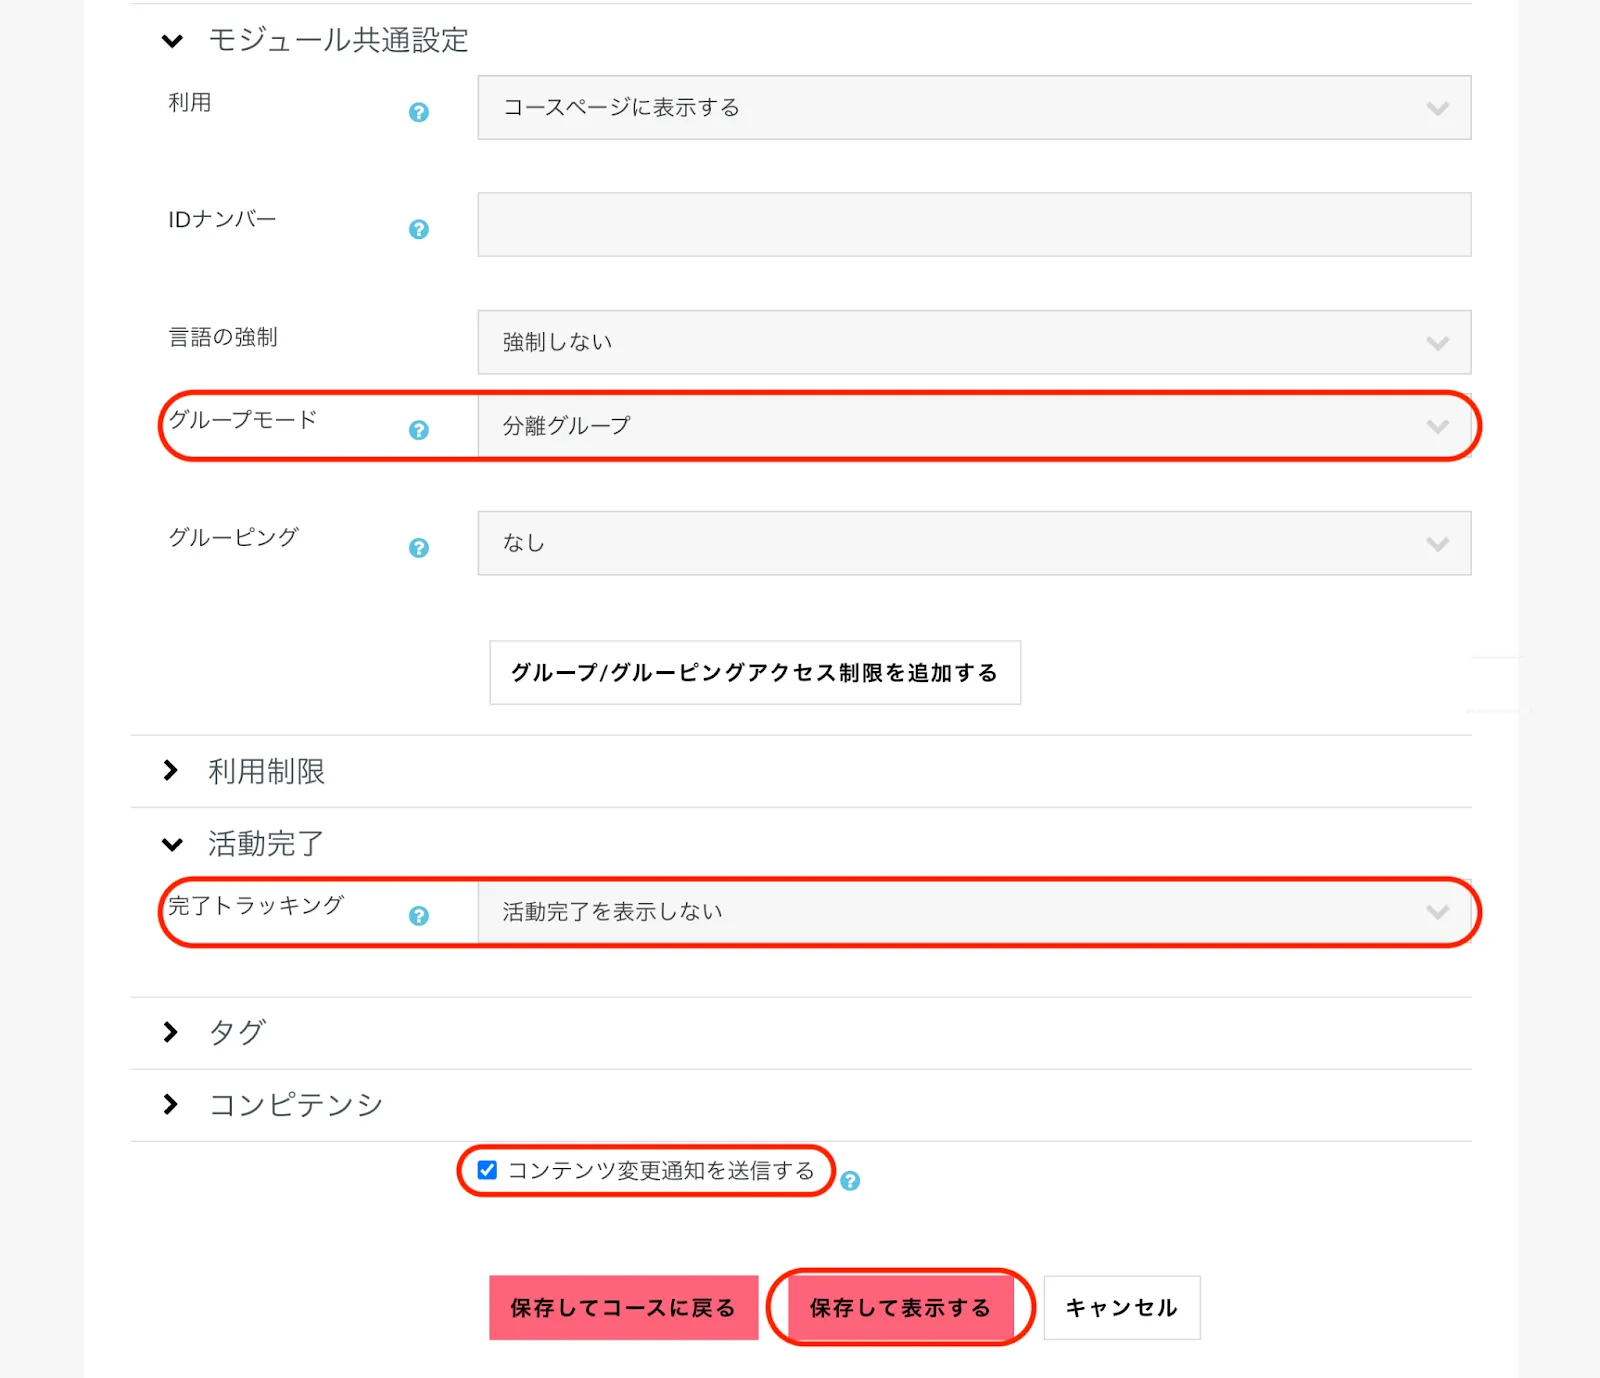The width and height of the screenshot is (1600, 1378).
Task: Open the 完了トラッキング dropdown
Action: [973, 912]
